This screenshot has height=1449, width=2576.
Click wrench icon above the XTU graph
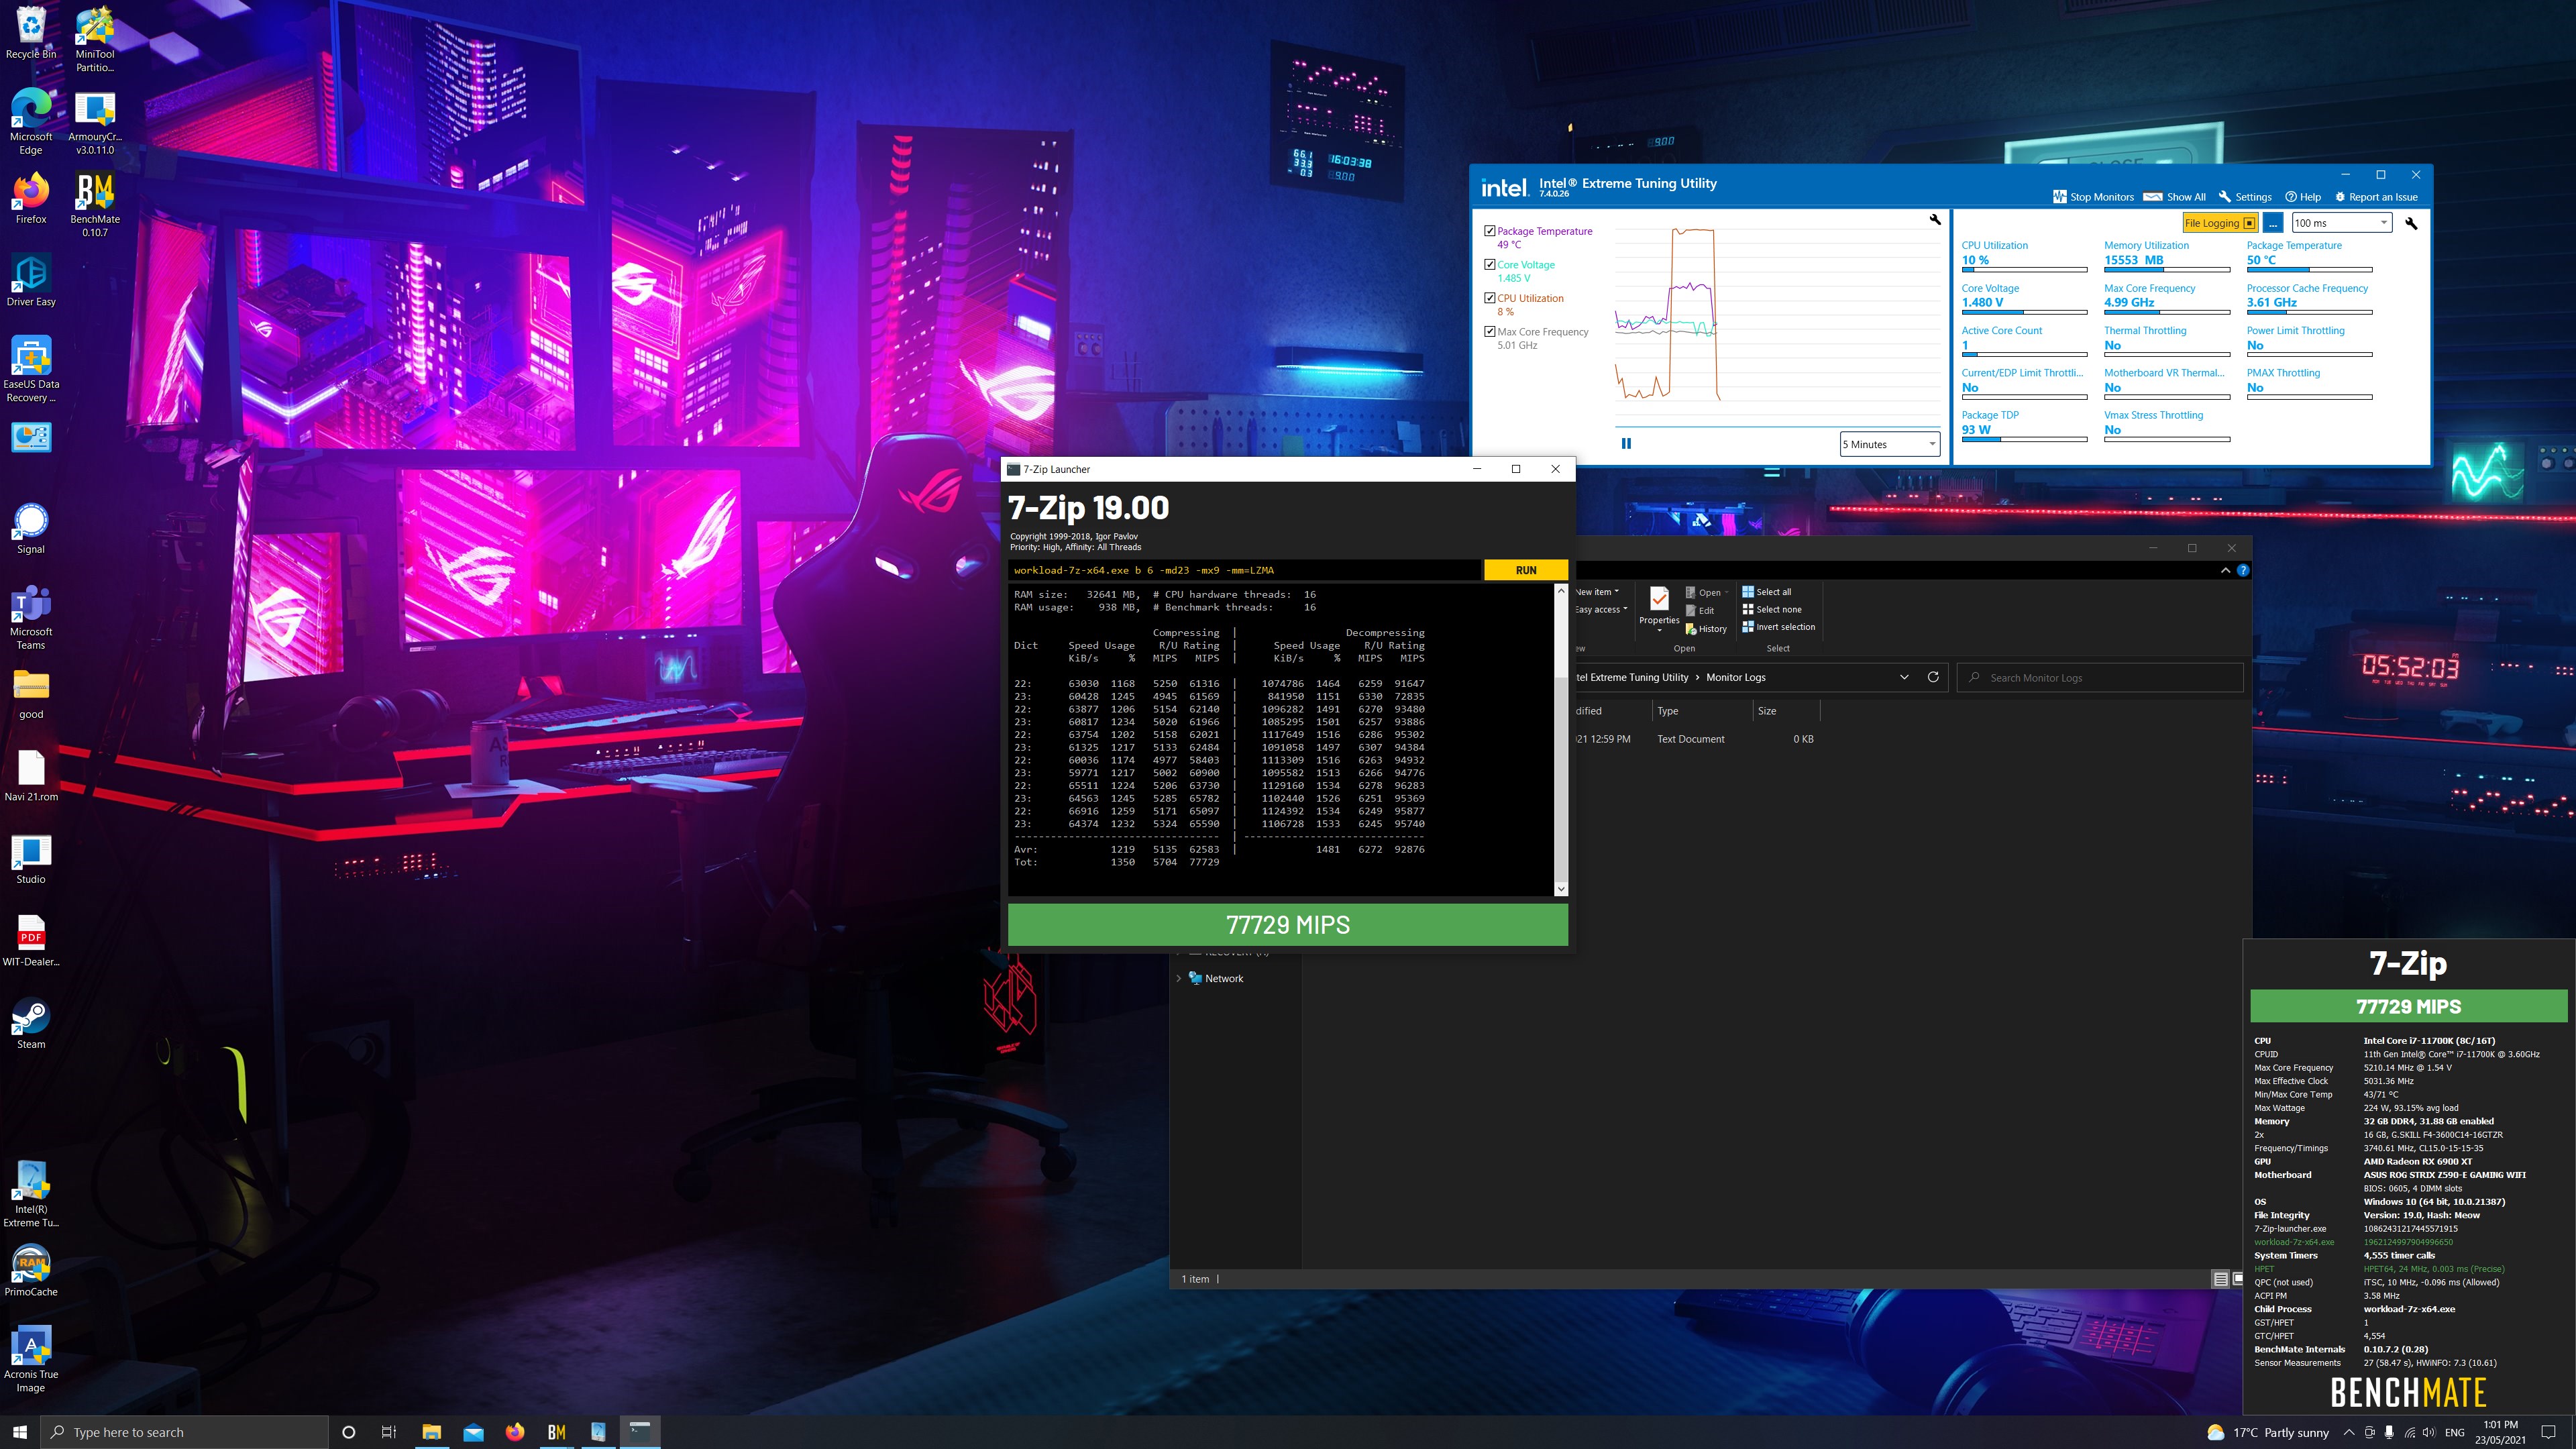[1935, 219]
